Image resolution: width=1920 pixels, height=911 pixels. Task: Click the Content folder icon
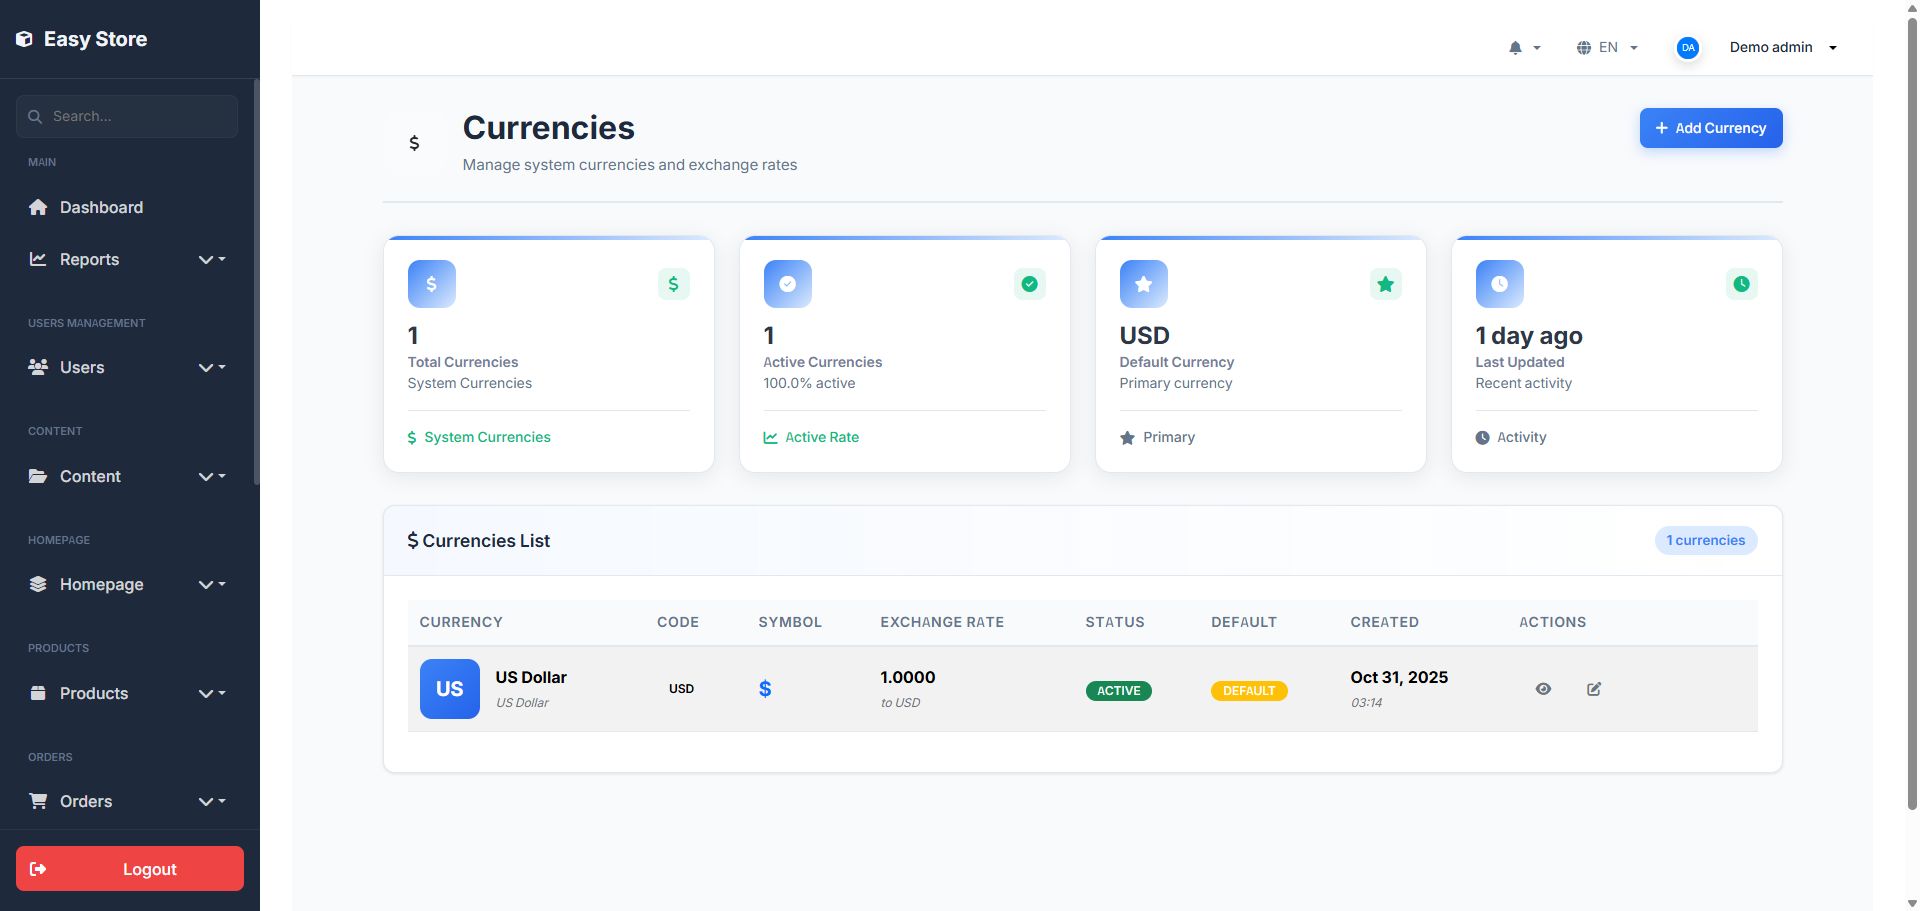[x=38, y=476]
